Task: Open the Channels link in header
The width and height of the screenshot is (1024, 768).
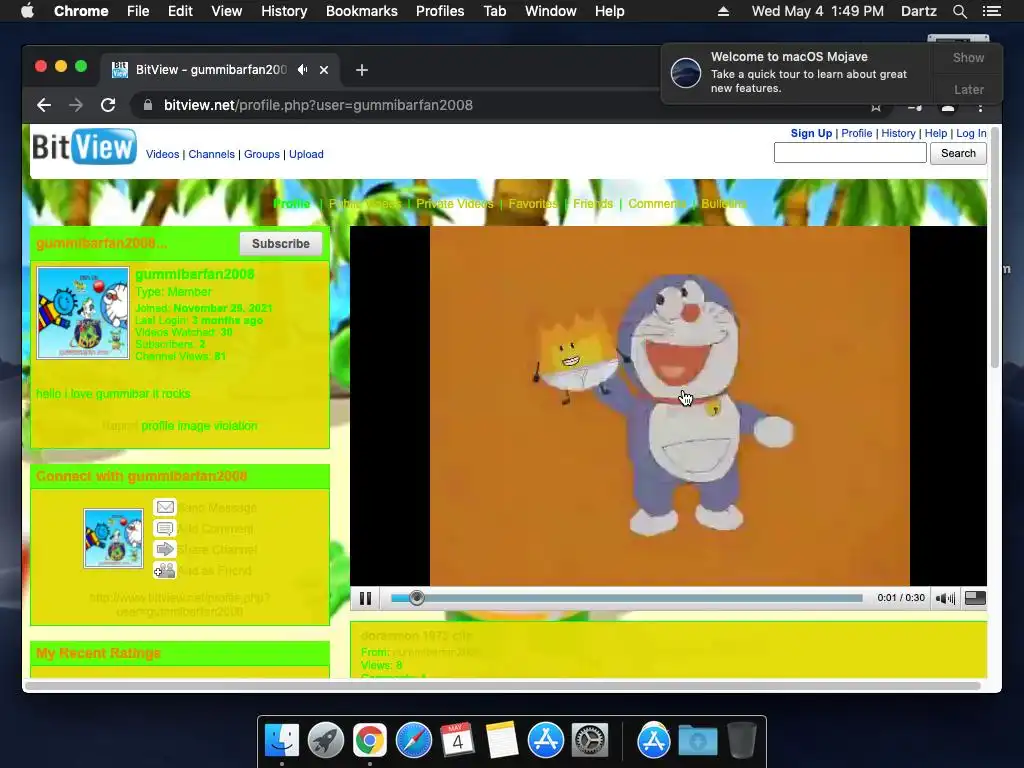Action: [x=212, y=154]
